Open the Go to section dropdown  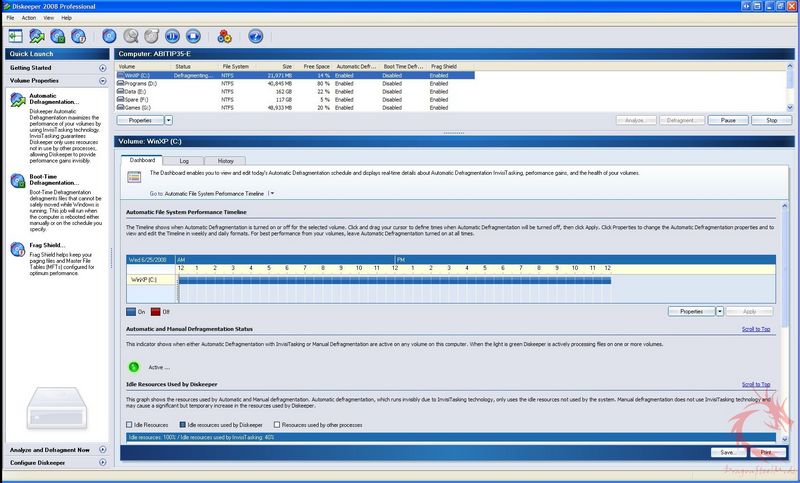(271, 193)
